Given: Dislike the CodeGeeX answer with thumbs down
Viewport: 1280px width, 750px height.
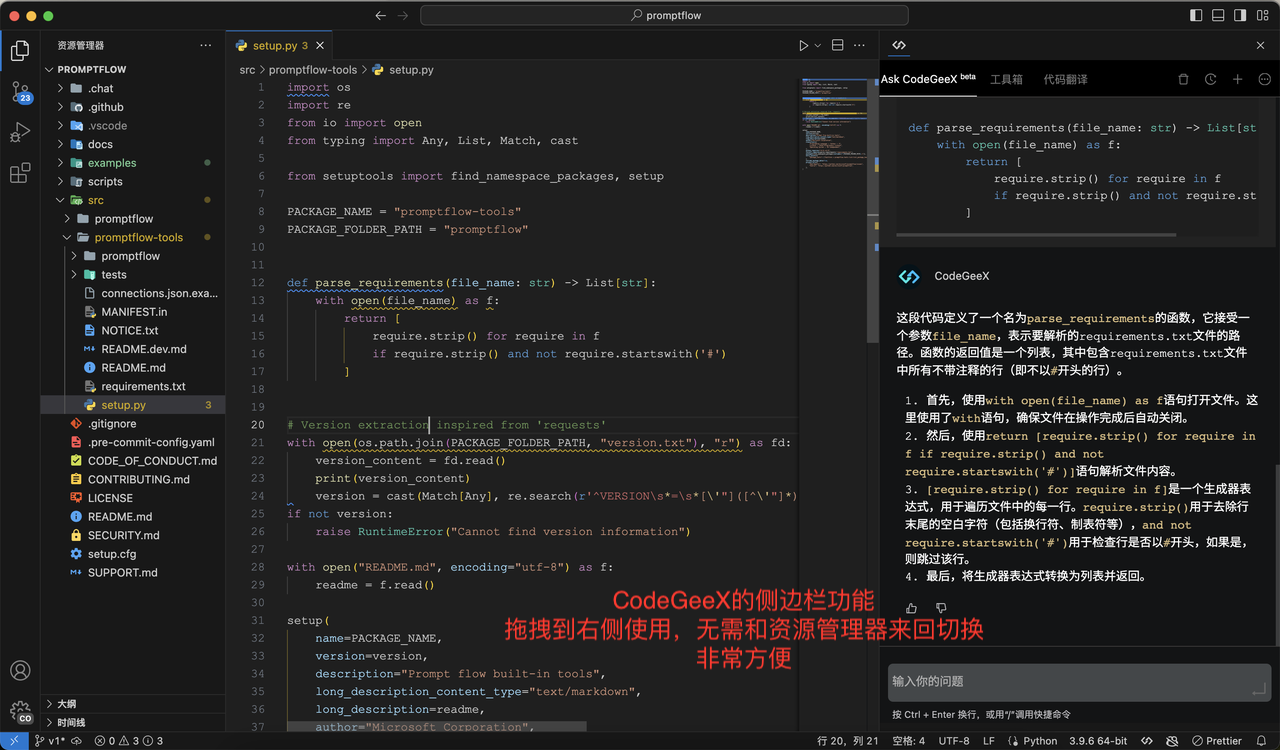Looking at the screenshot, I should [941, 608].
